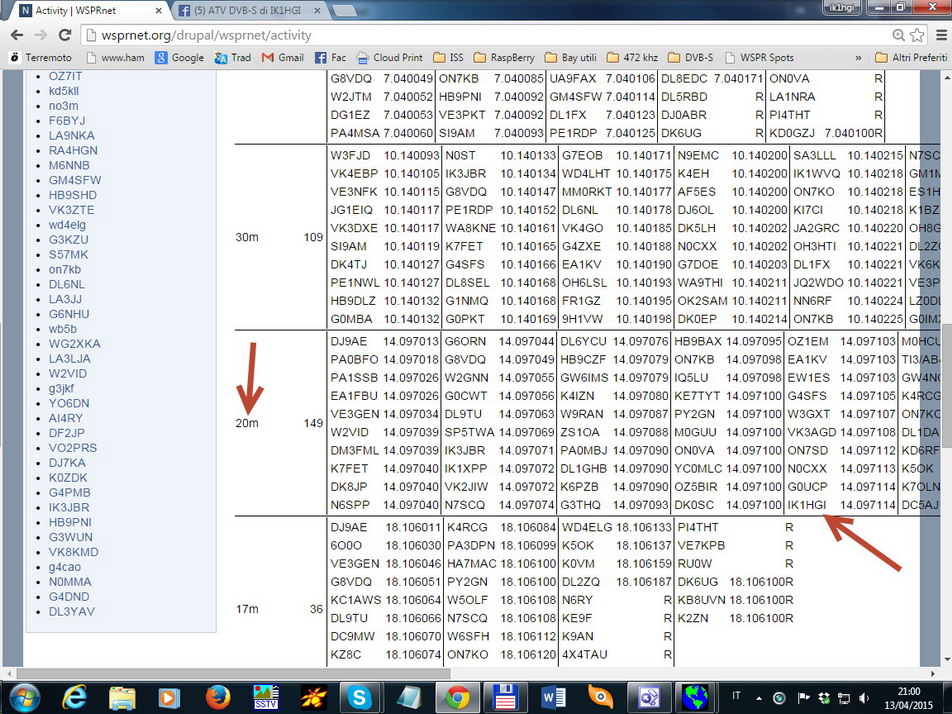952x714 pixels.
Task: Open the DL3YAV callsign link
Action: [72, 611]
